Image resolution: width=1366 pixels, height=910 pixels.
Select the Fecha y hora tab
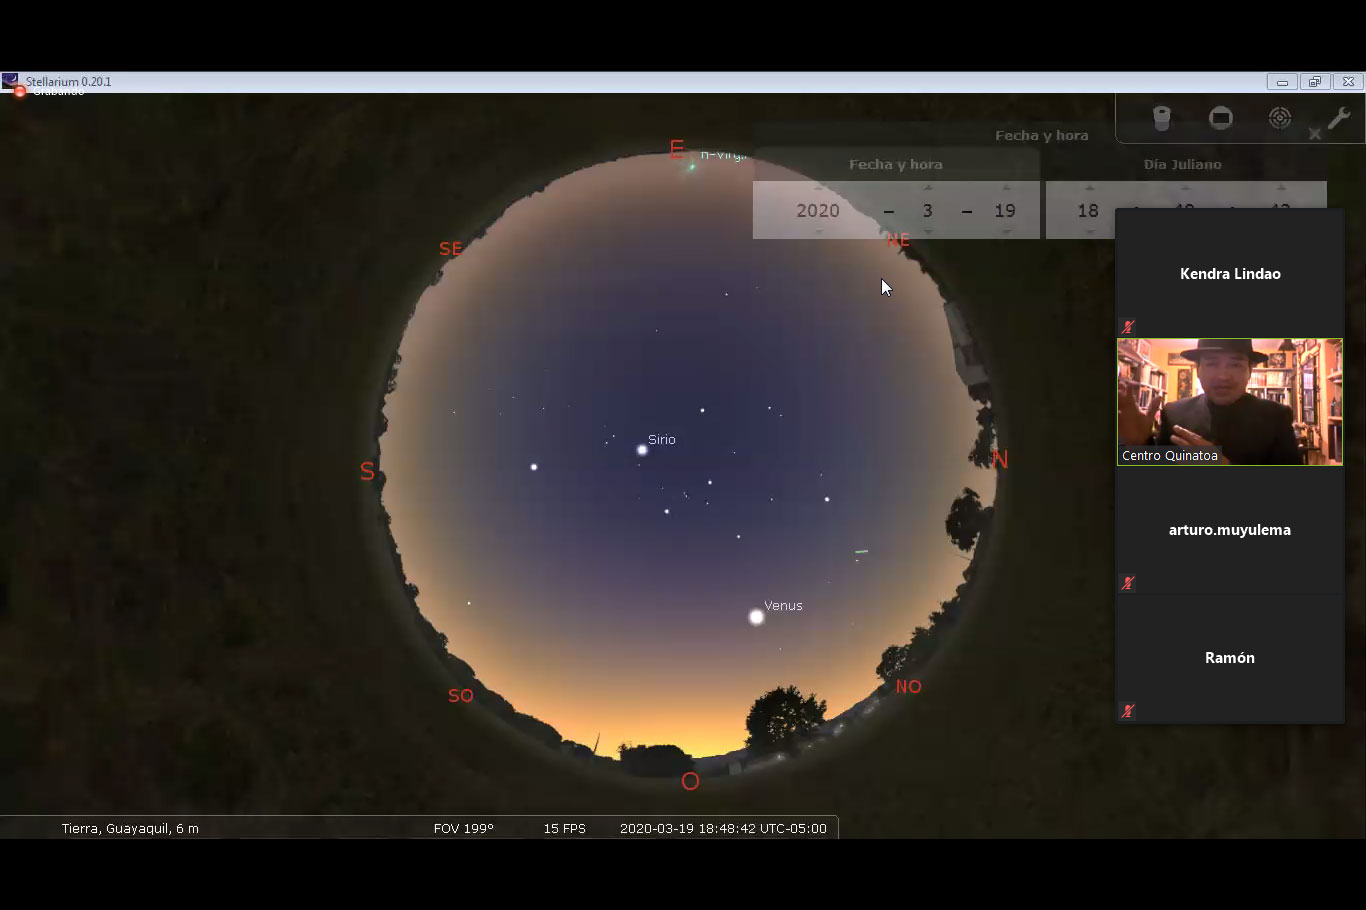[x=895, y=164]
